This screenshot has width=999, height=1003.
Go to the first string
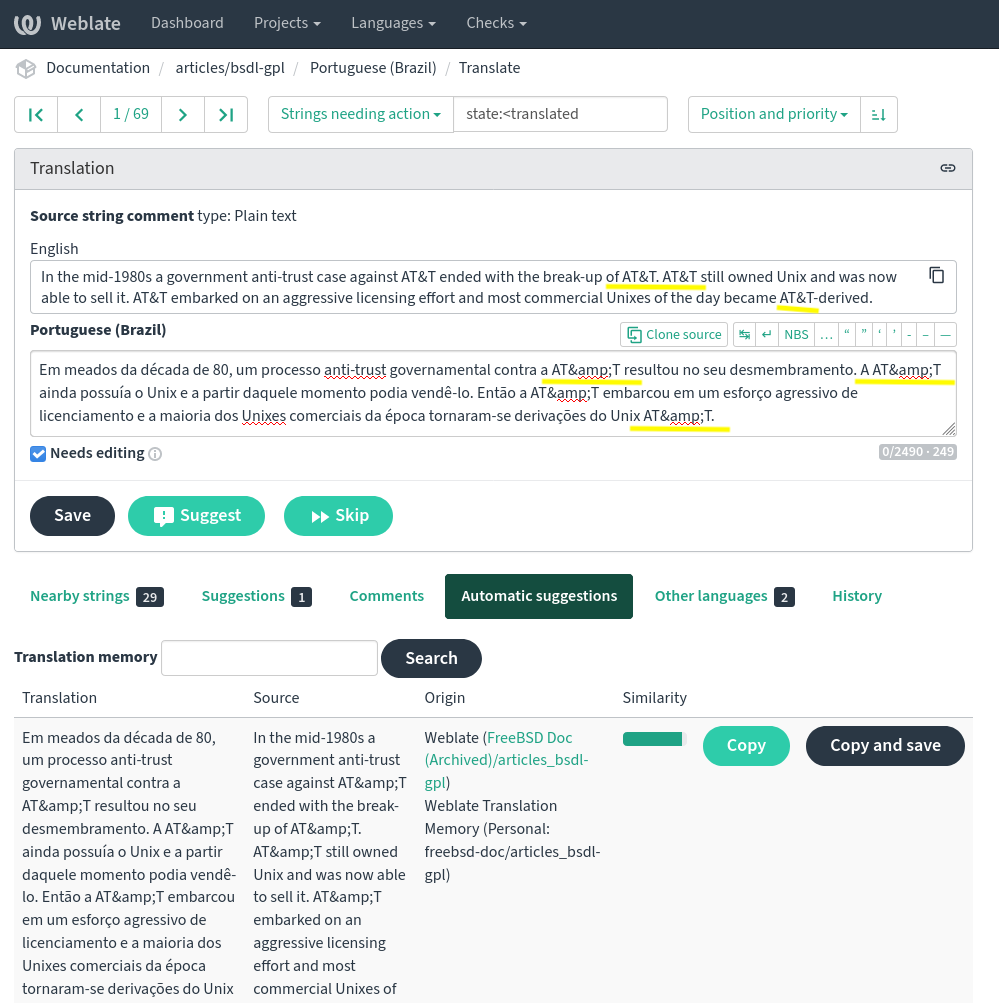click(36, 115)
